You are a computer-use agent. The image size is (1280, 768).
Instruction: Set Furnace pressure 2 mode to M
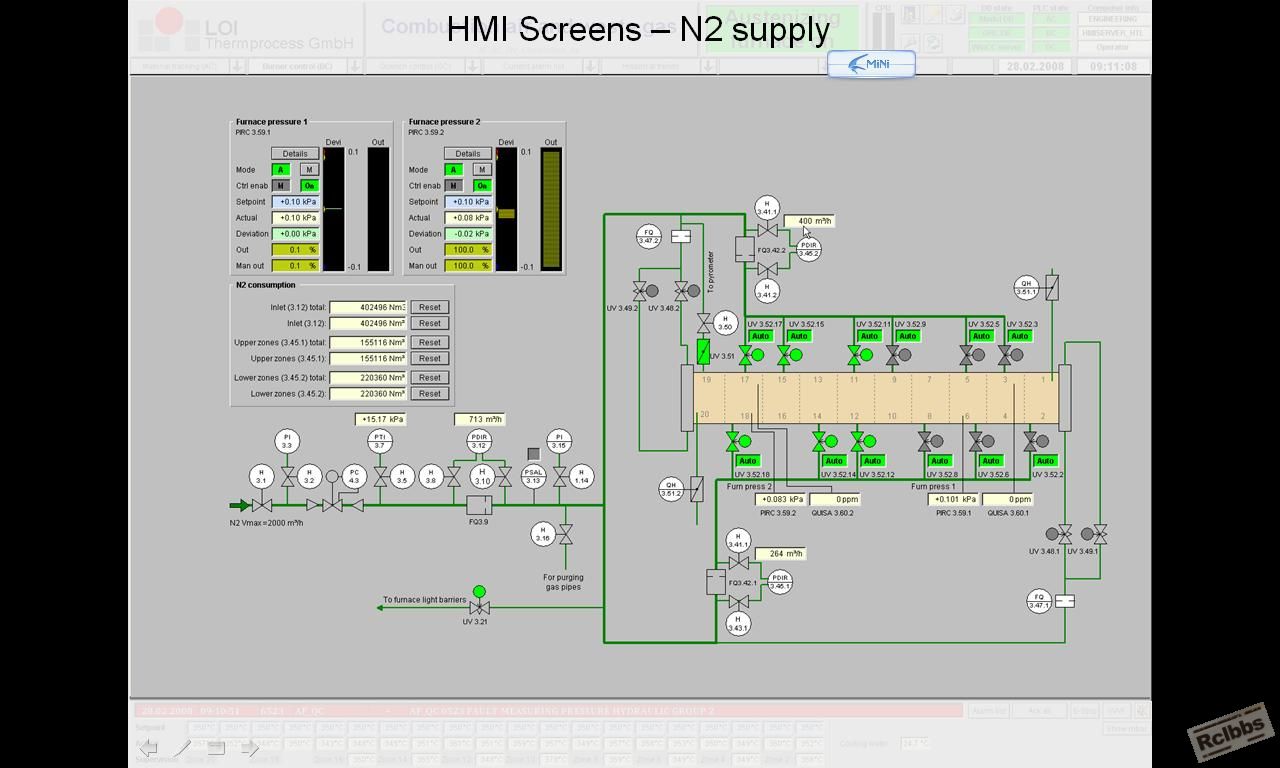tap(482, 170)
